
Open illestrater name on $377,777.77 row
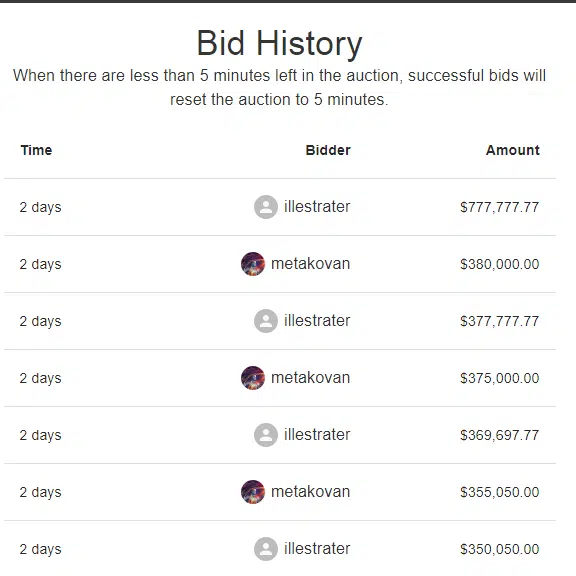[317, 321]
